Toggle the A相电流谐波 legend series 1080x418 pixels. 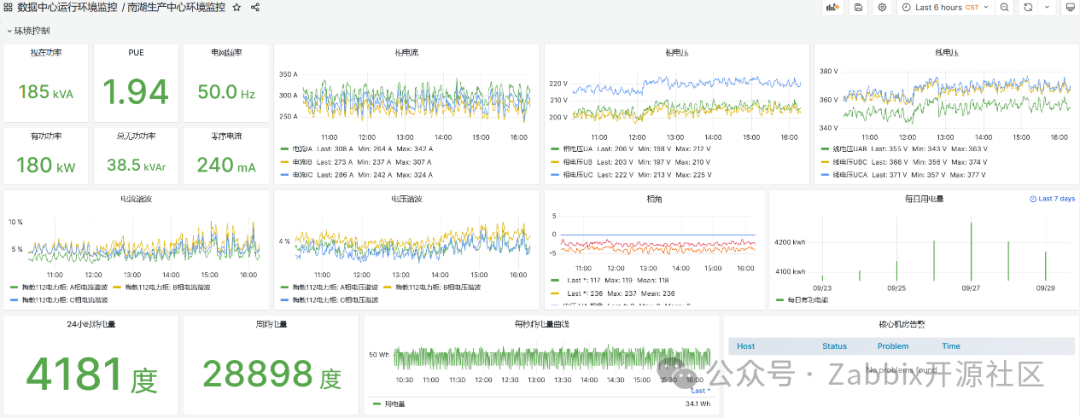pyautogui.click(x=64, y=286)
